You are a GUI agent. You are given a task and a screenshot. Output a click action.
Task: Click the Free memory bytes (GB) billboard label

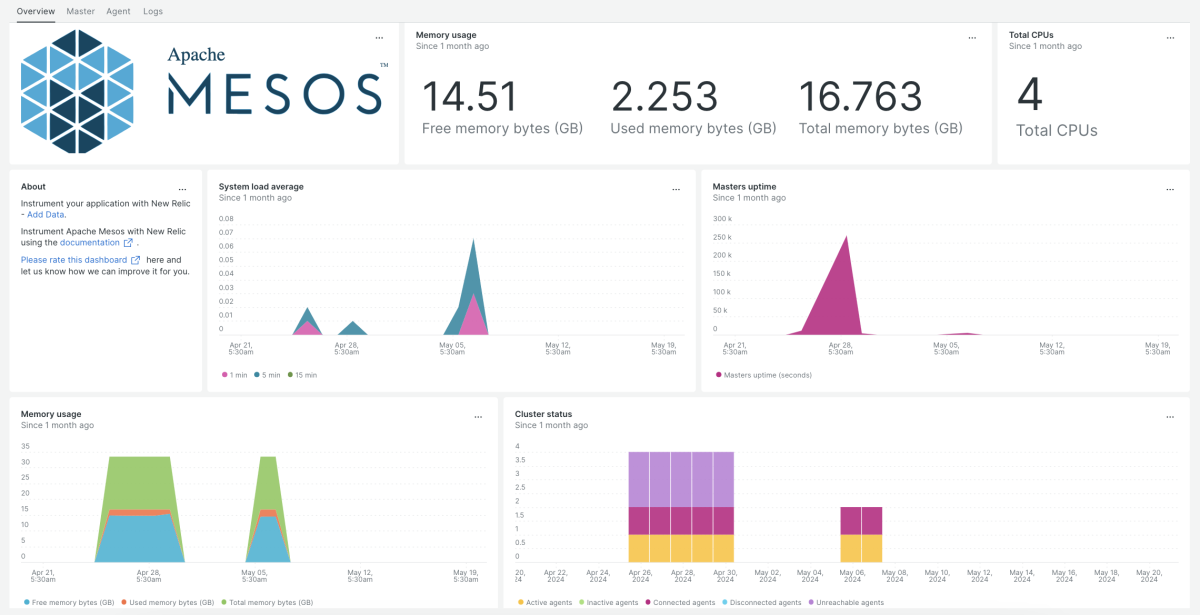pyautogui.click(x=502, y=128)
